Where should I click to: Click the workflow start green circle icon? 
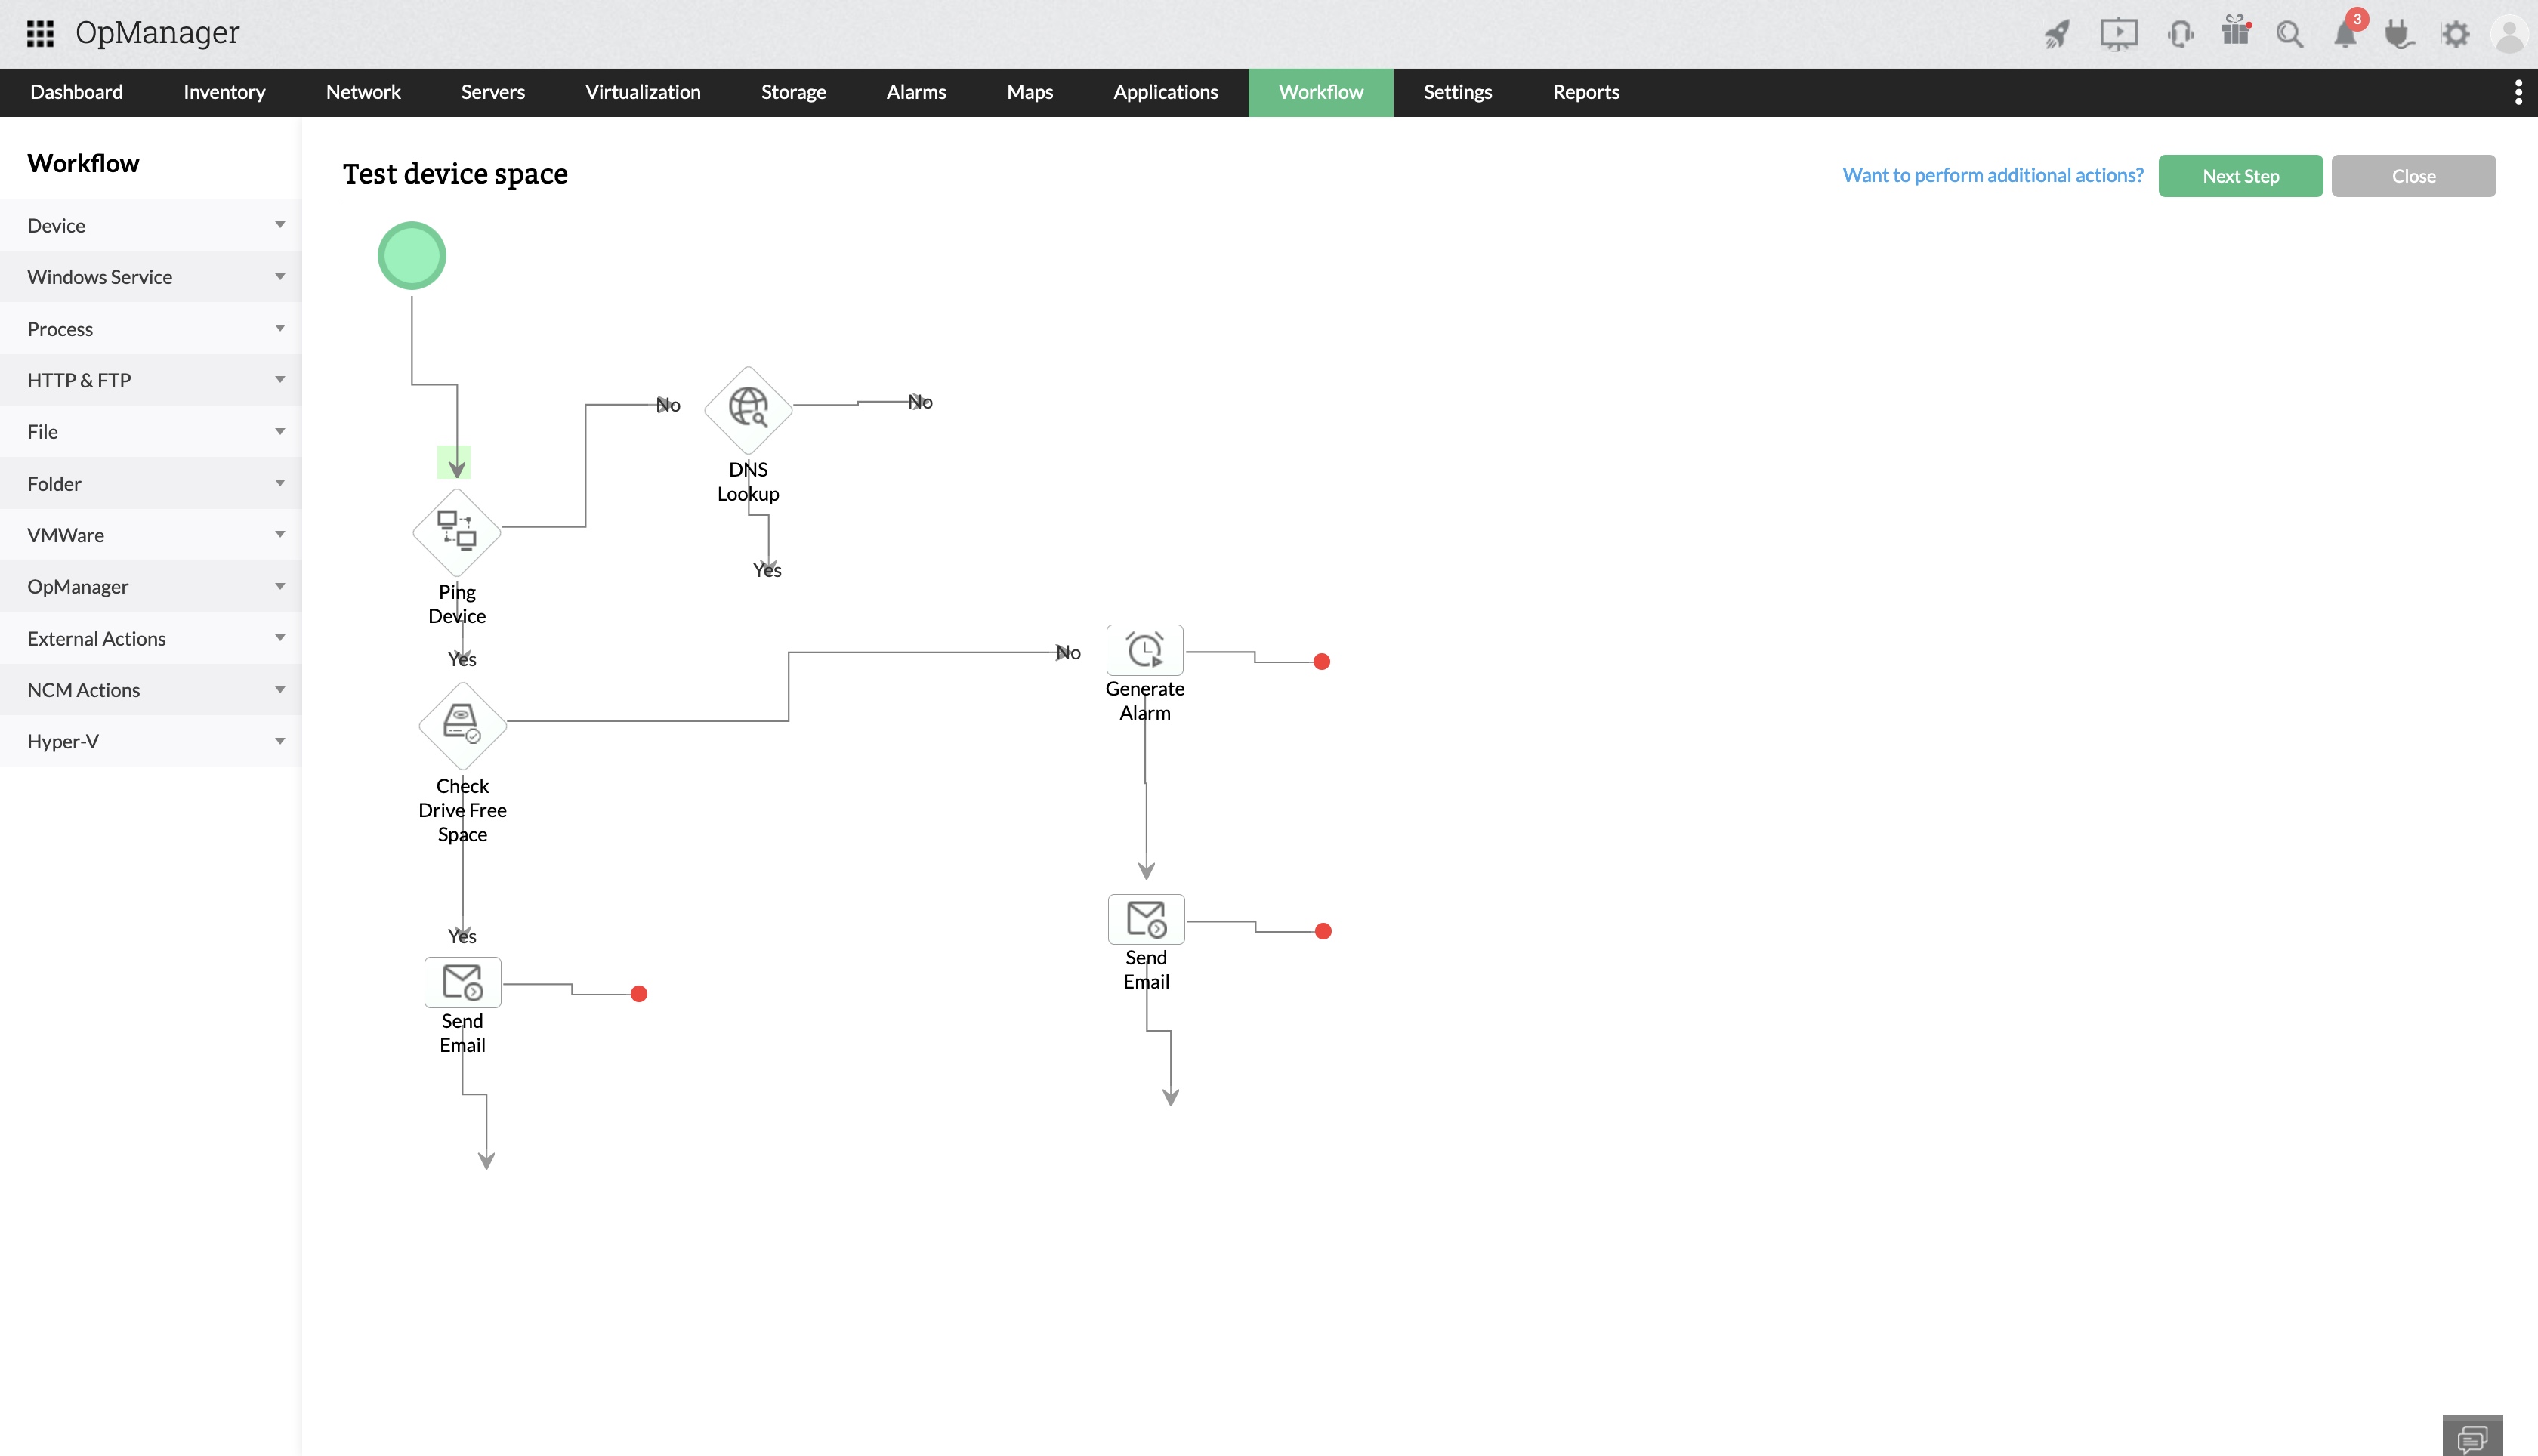coord(413,256)
